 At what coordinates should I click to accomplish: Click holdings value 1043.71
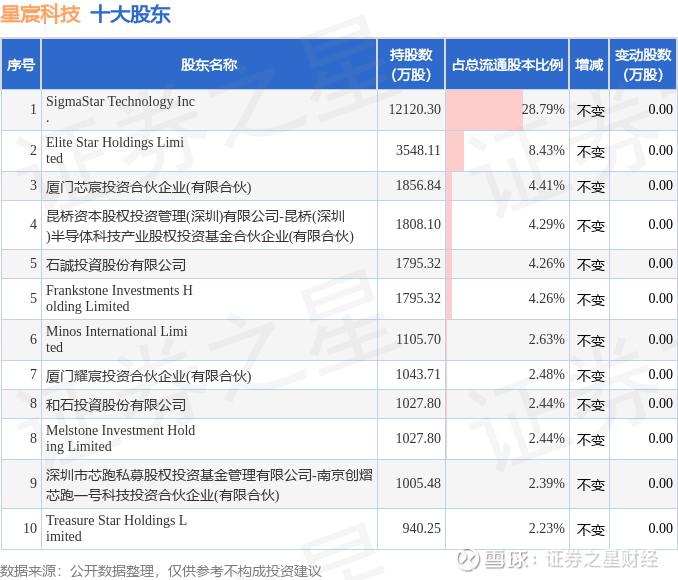tap(419, 374)
